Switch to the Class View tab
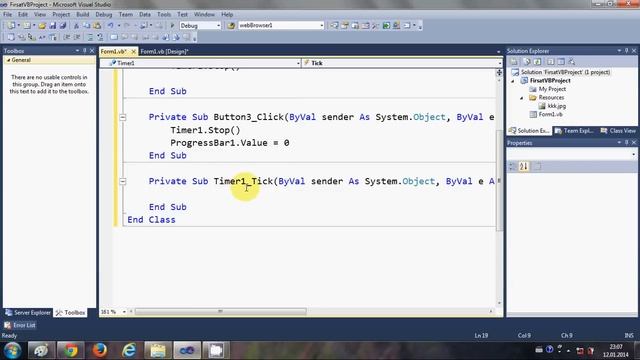The height and width of the screenshot is (360, 640). click(618, 131)
